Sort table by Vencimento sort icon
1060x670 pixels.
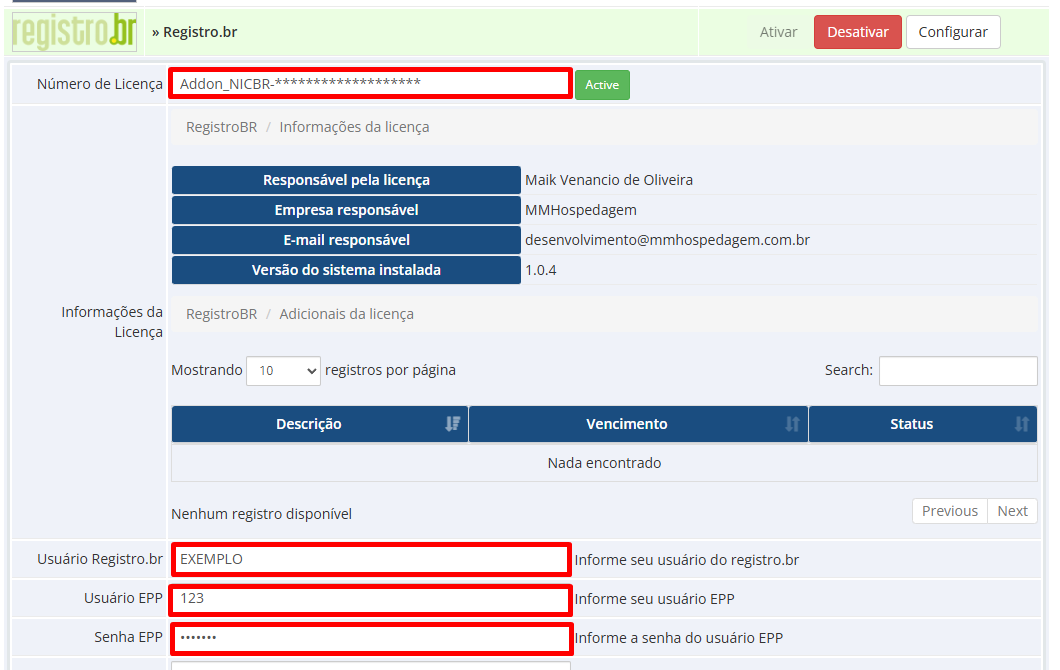[x=792, y=424]
